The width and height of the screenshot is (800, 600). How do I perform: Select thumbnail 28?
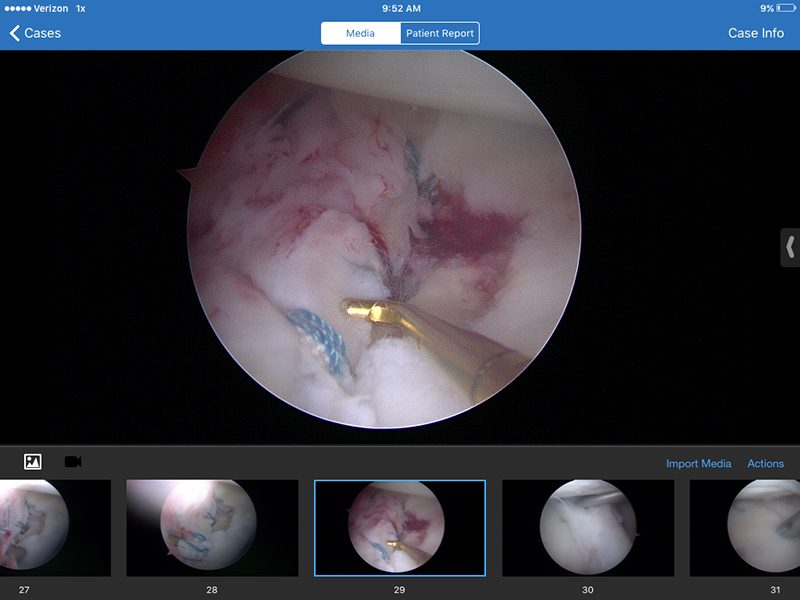212,528
